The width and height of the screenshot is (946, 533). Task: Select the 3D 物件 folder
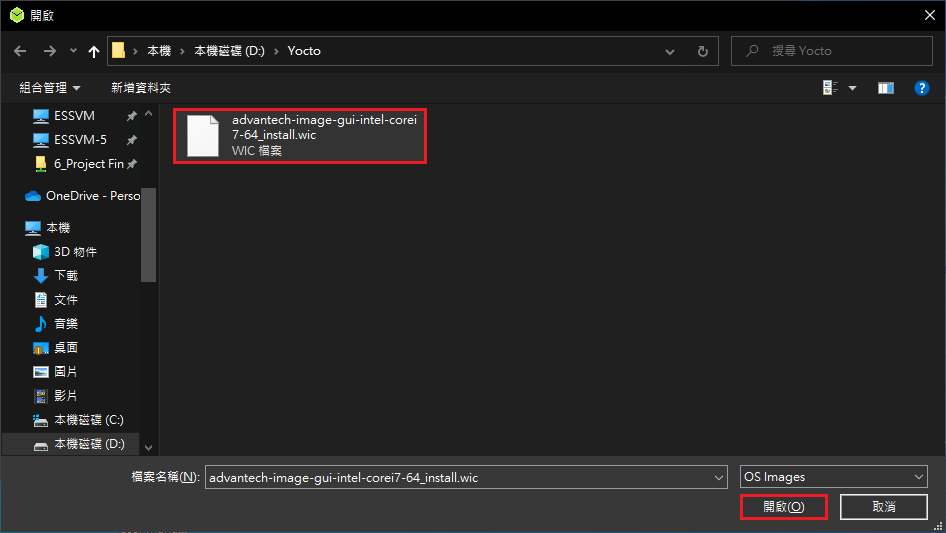(75, 252)
